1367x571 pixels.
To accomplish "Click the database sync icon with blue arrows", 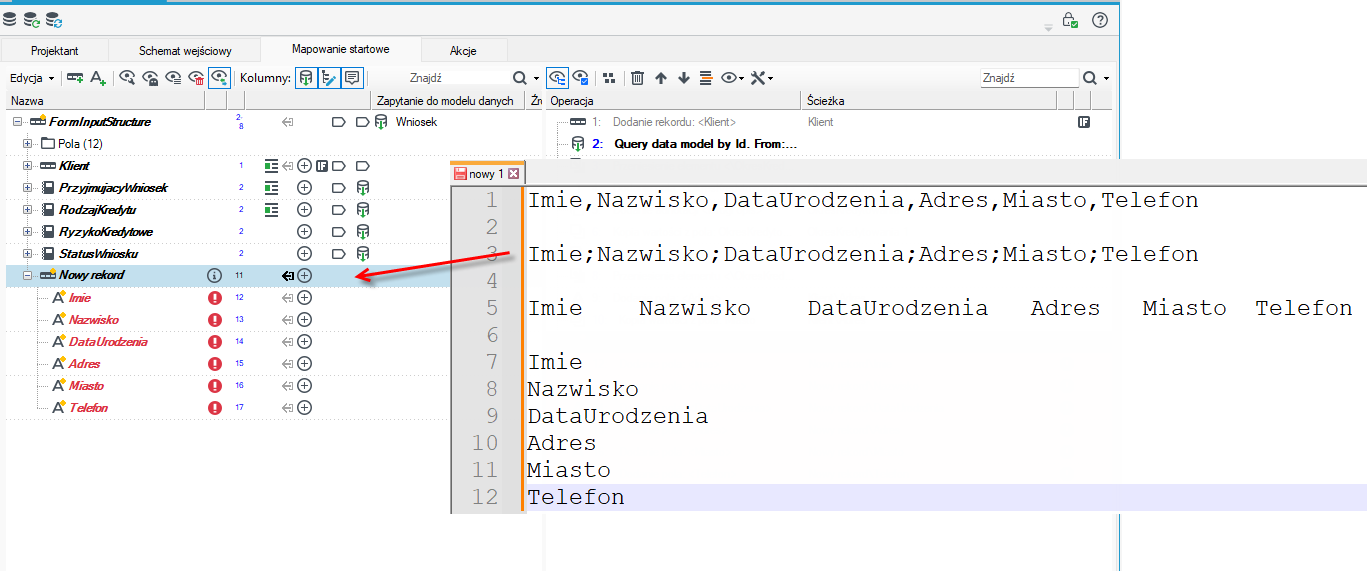I will (x=54, y=19).
